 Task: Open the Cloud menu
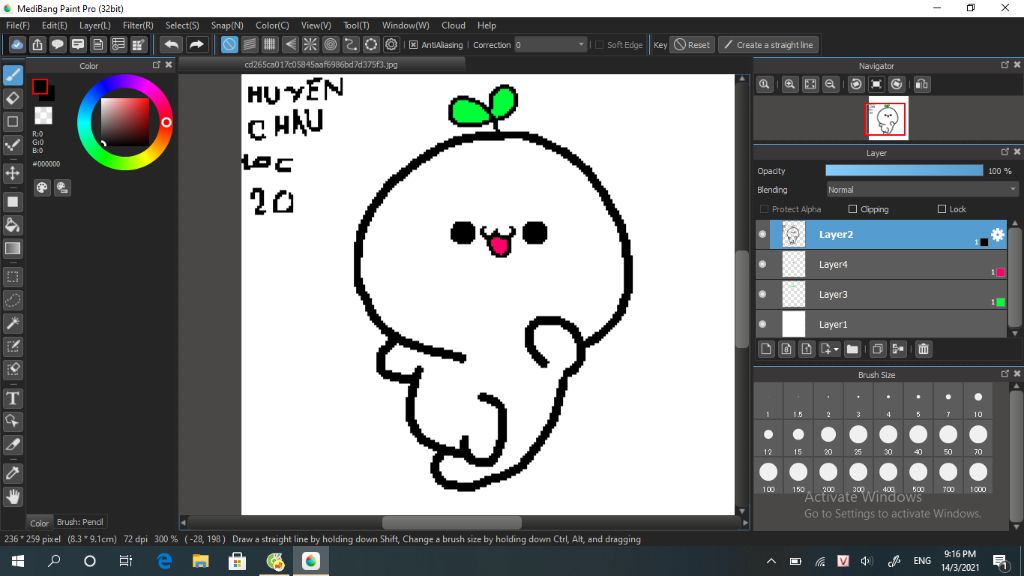pyautogui.click(x=453, y=25)
